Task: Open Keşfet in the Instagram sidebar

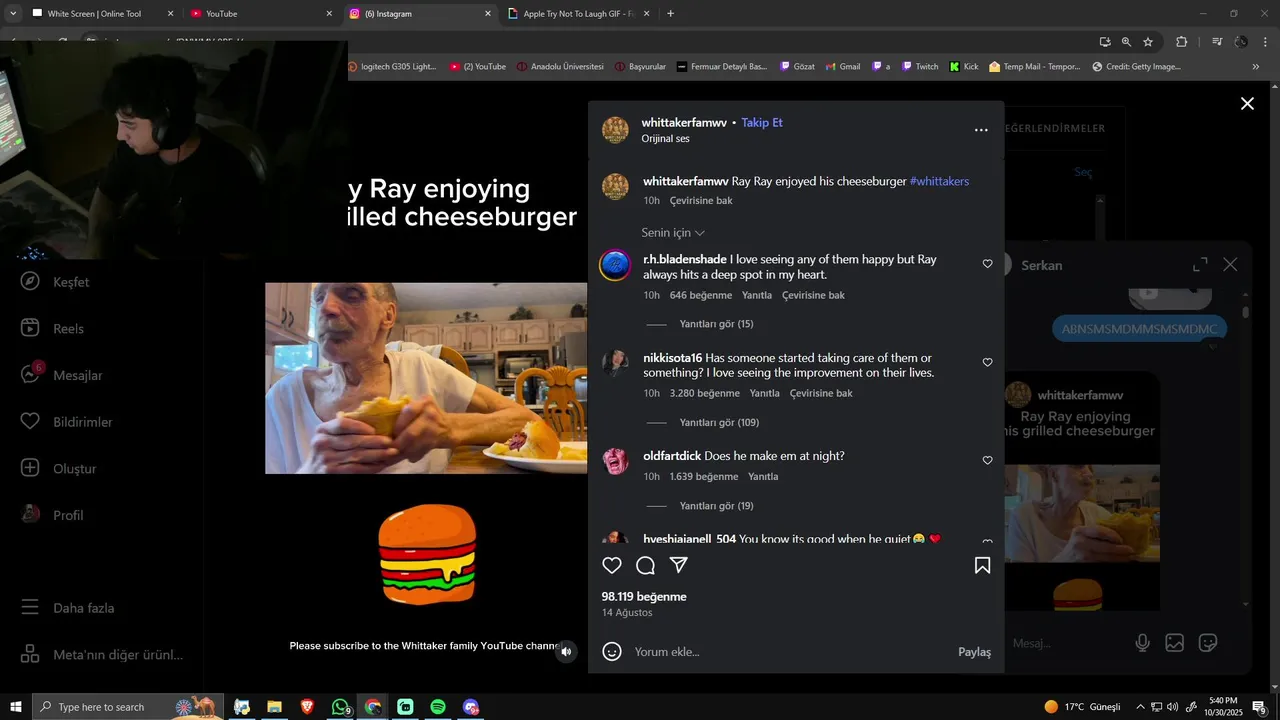Action: pos(56,282)
